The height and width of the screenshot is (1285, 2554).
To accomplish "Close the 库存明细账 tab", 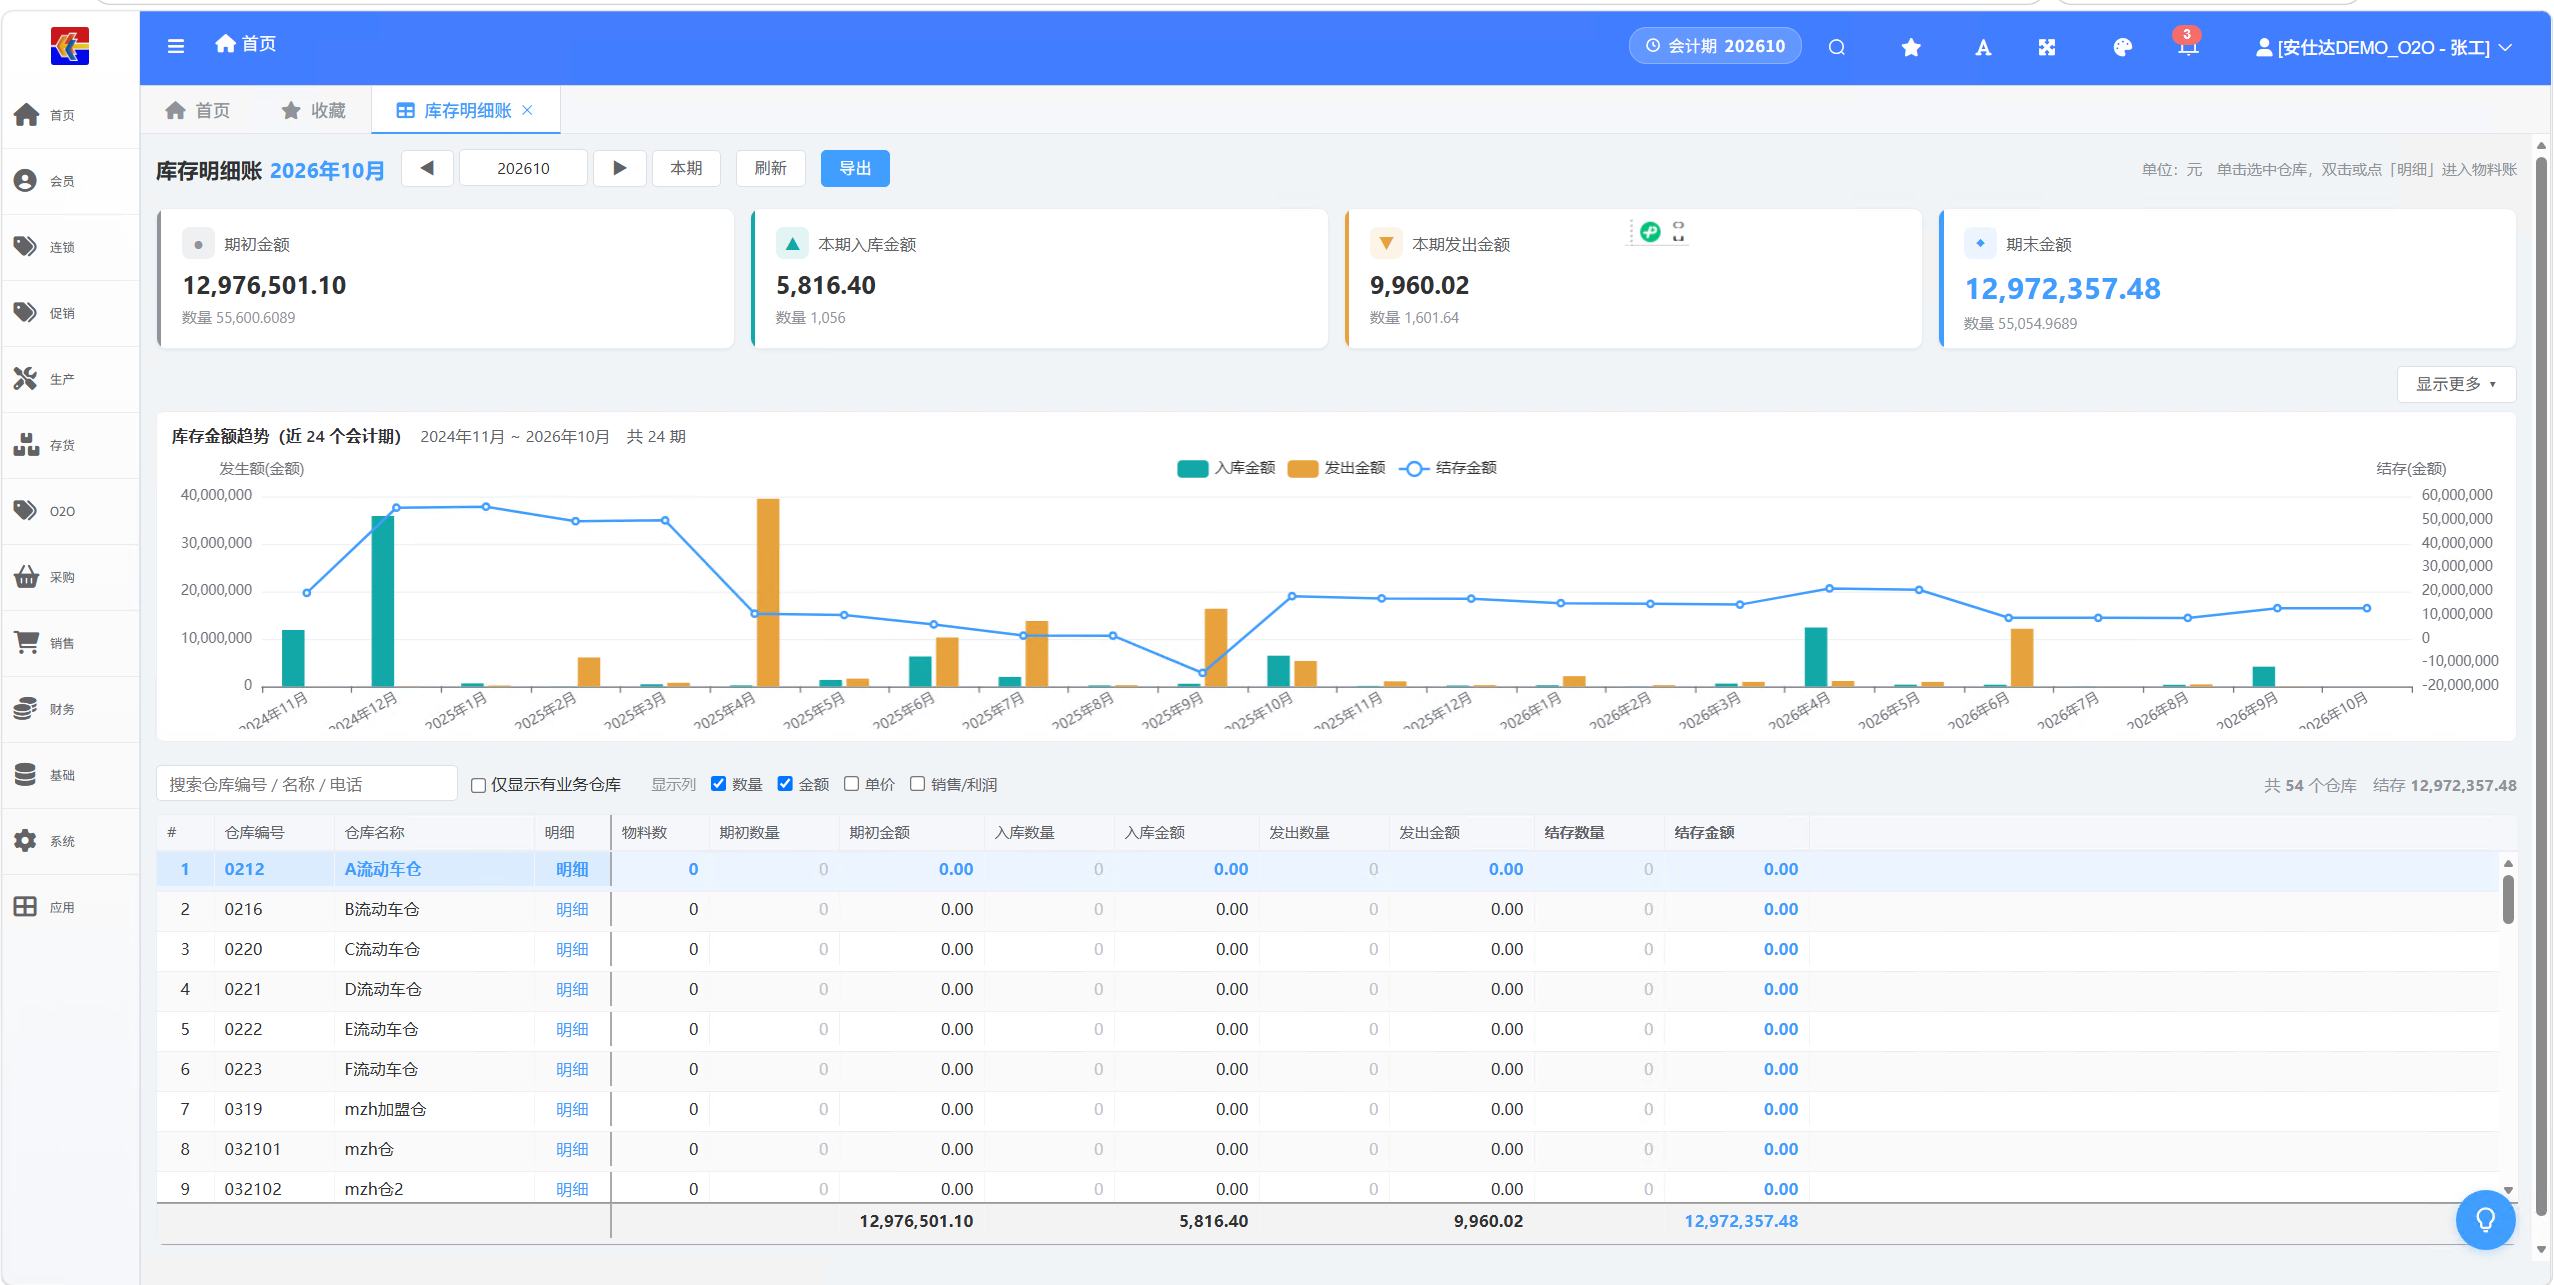I will click(x=527, y=110).
